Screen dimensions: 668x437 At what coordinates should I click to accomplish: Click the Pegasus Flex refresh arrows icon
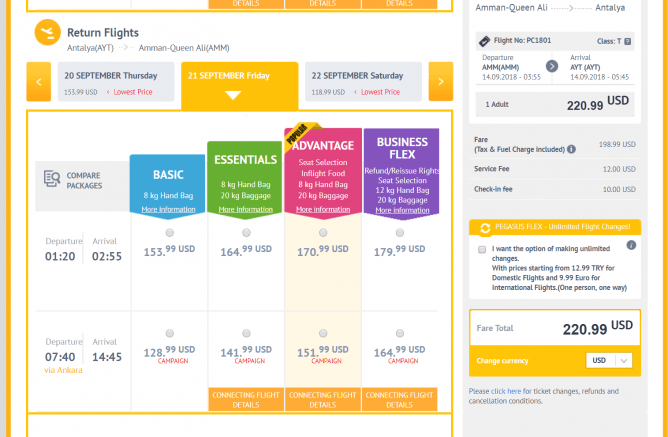coord(485,228)
